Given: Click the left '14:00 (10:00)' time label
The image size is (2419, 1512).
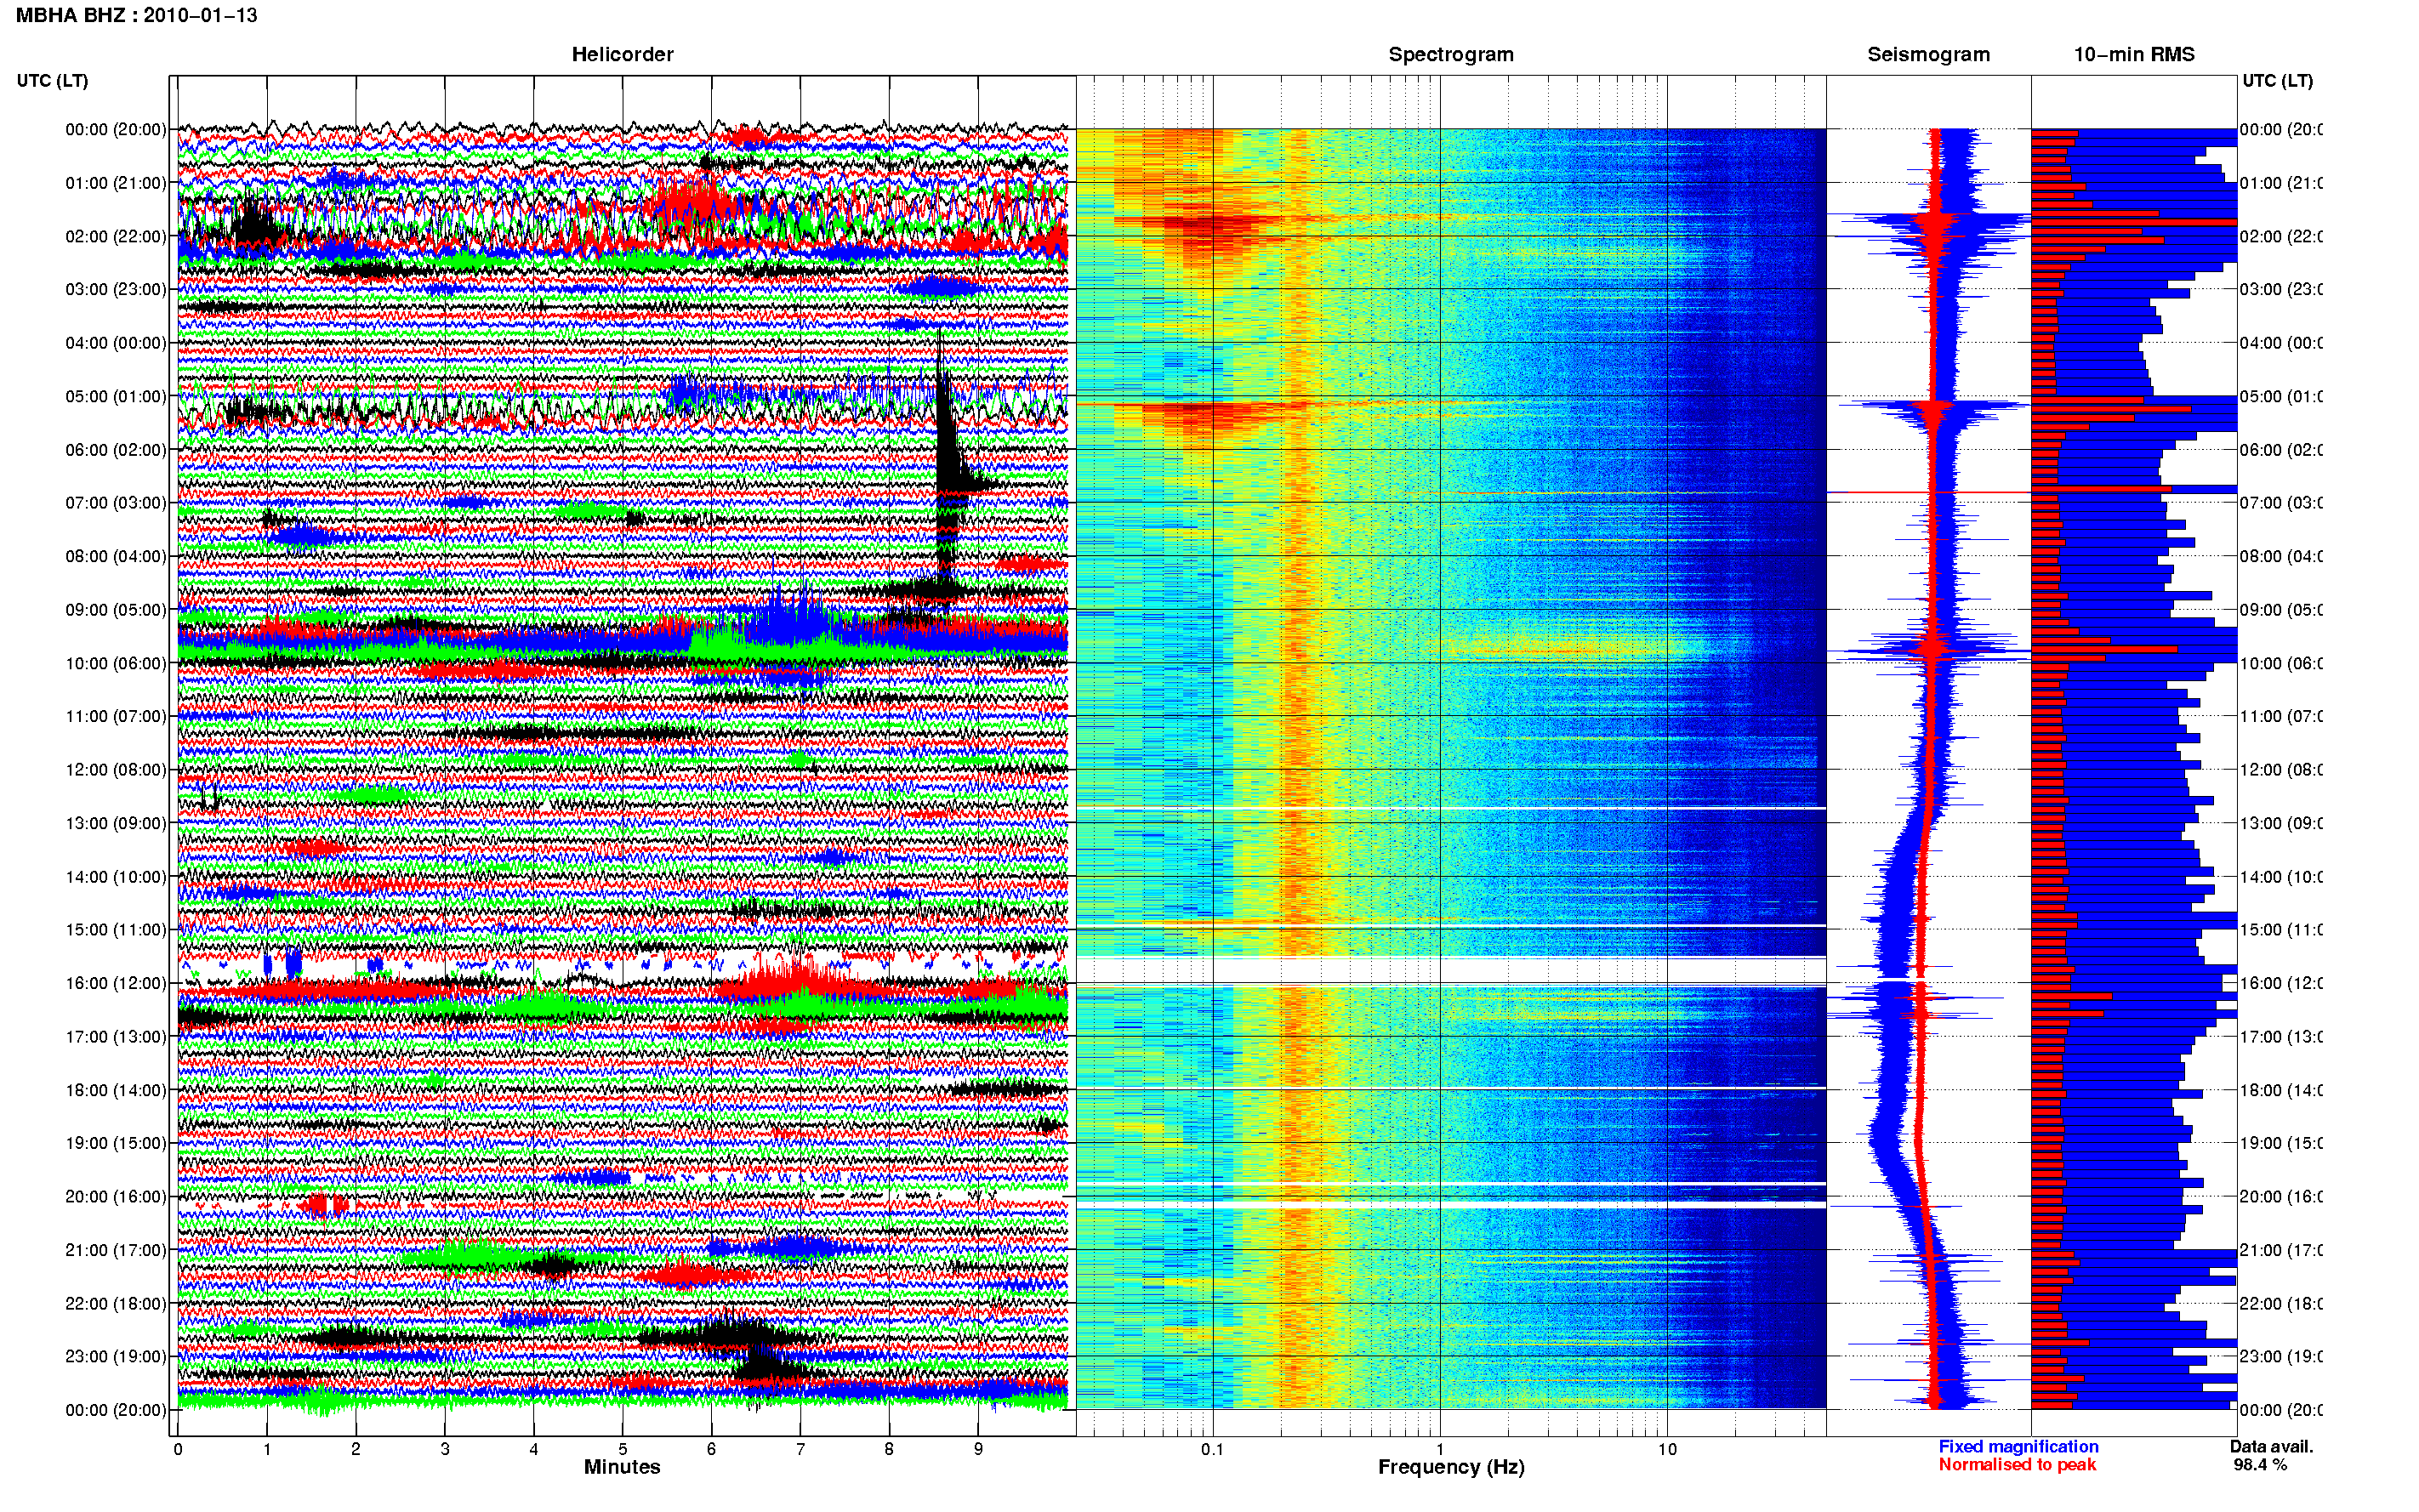Looking at the screenshot, I should pyautogui.click(x=115, y=876).
